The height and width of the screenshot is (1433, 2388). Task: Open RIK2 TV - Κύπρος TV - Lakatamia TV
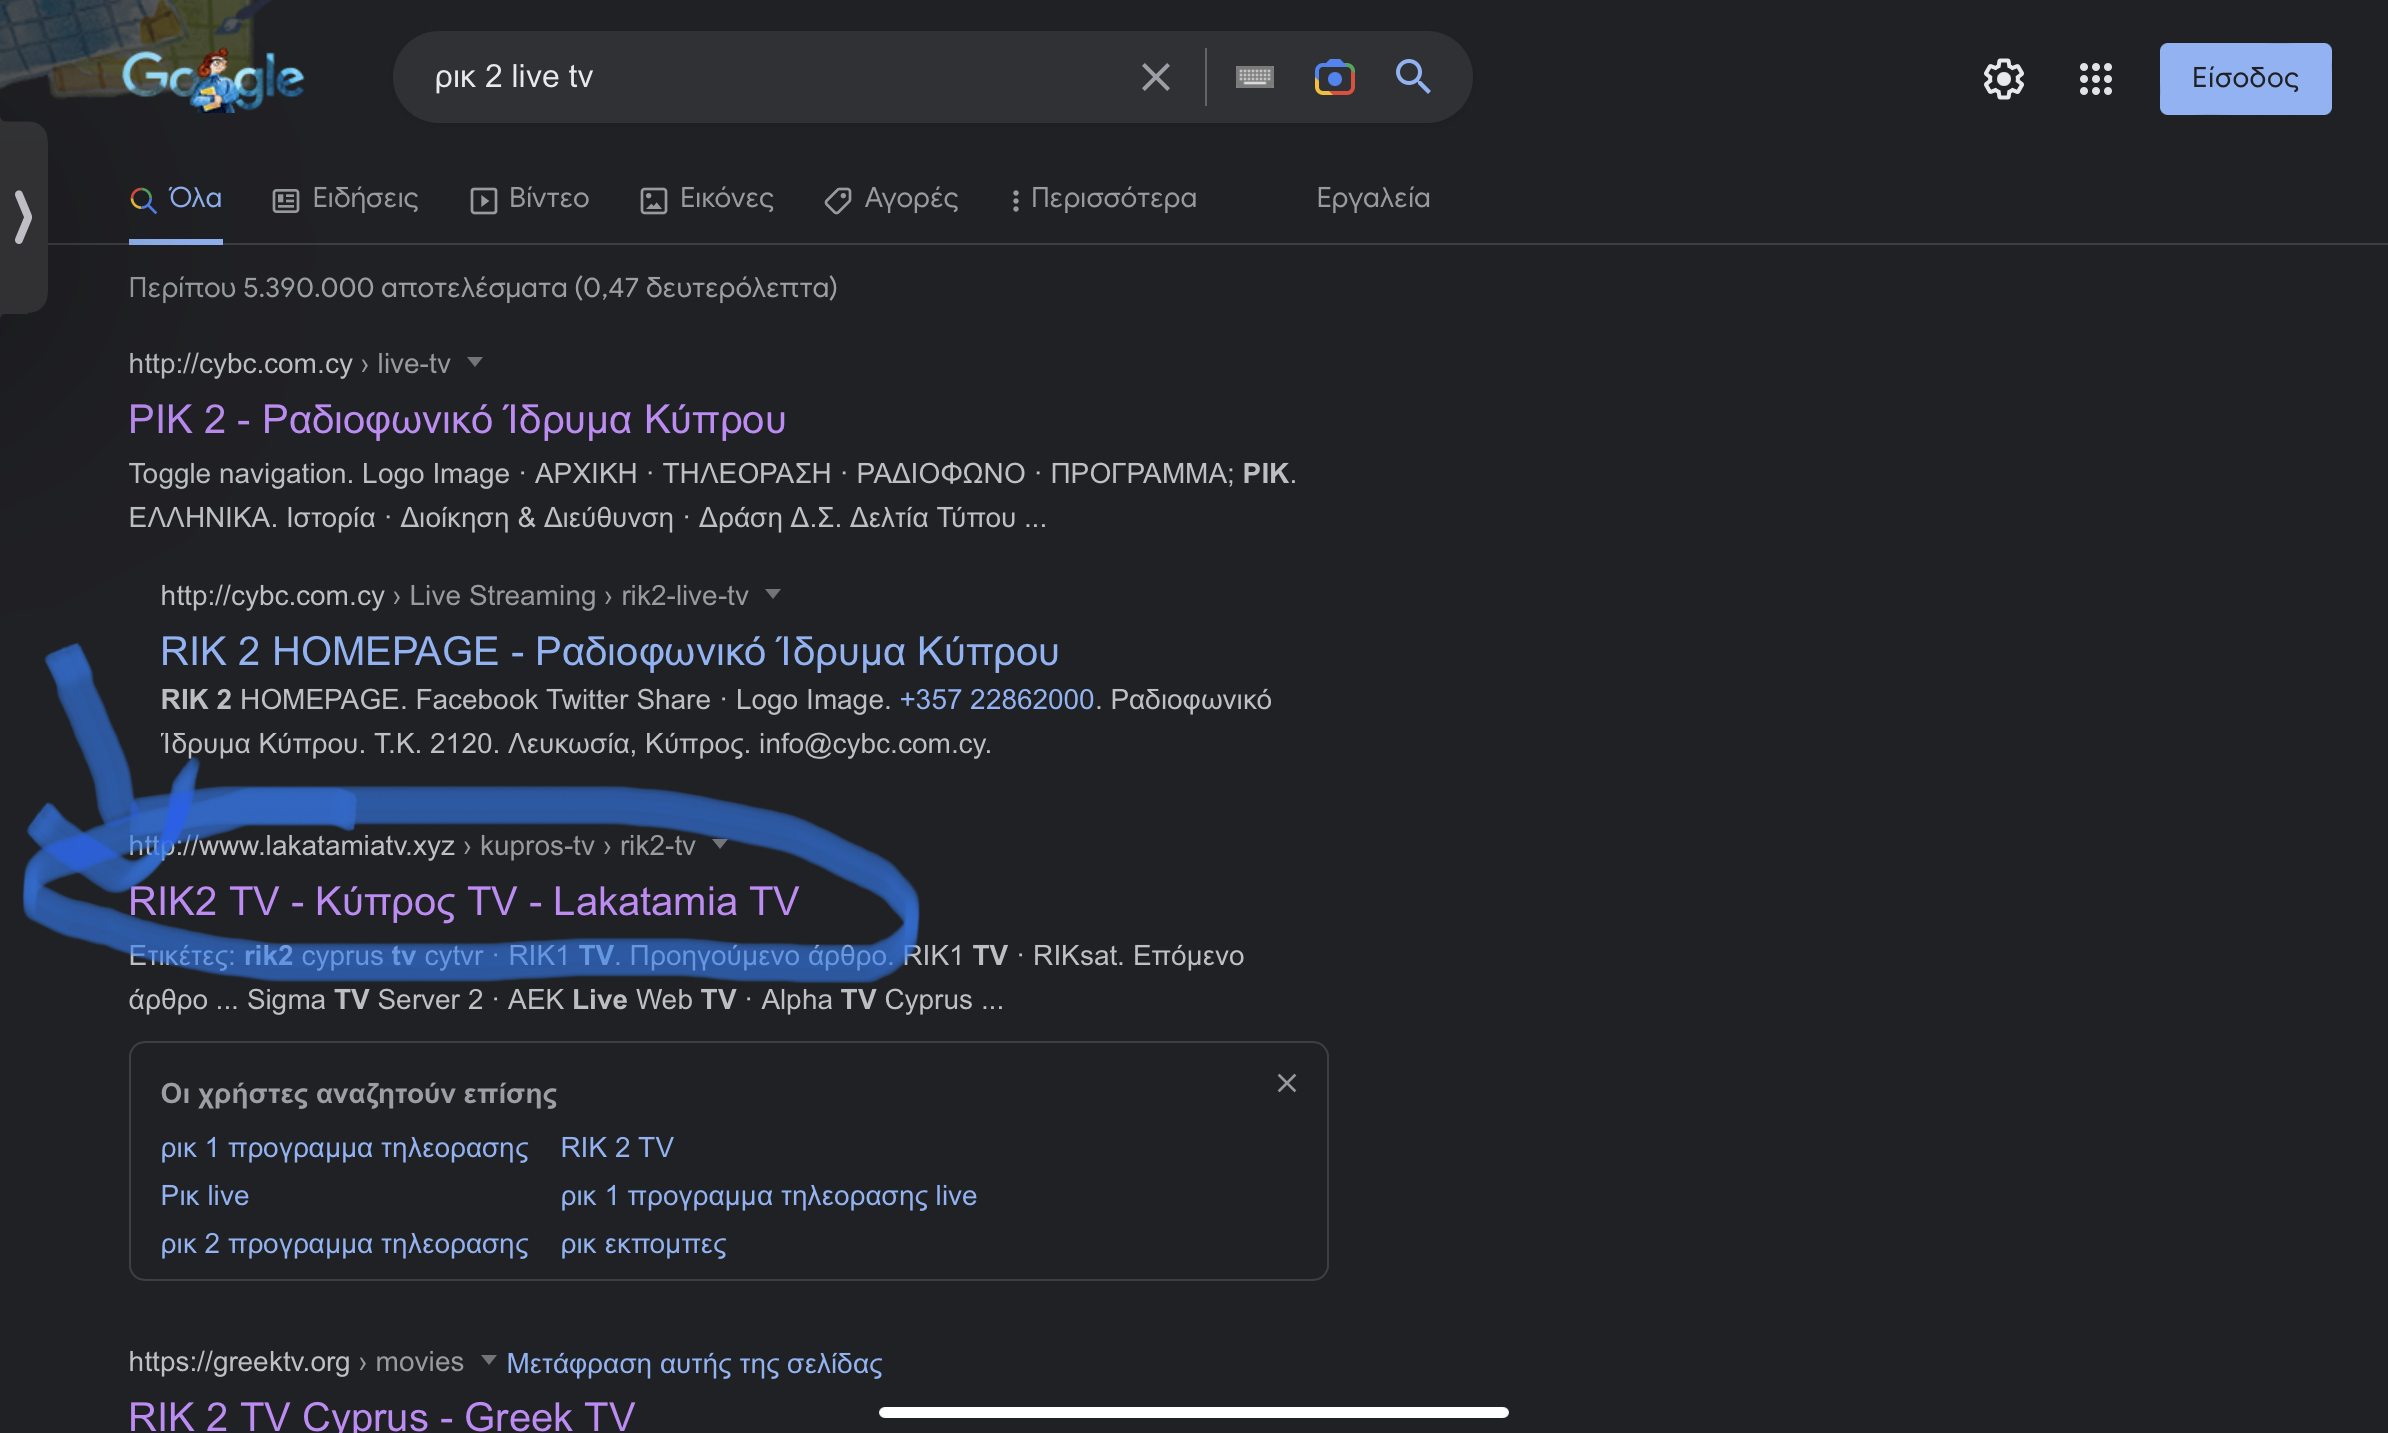(464, 901)
